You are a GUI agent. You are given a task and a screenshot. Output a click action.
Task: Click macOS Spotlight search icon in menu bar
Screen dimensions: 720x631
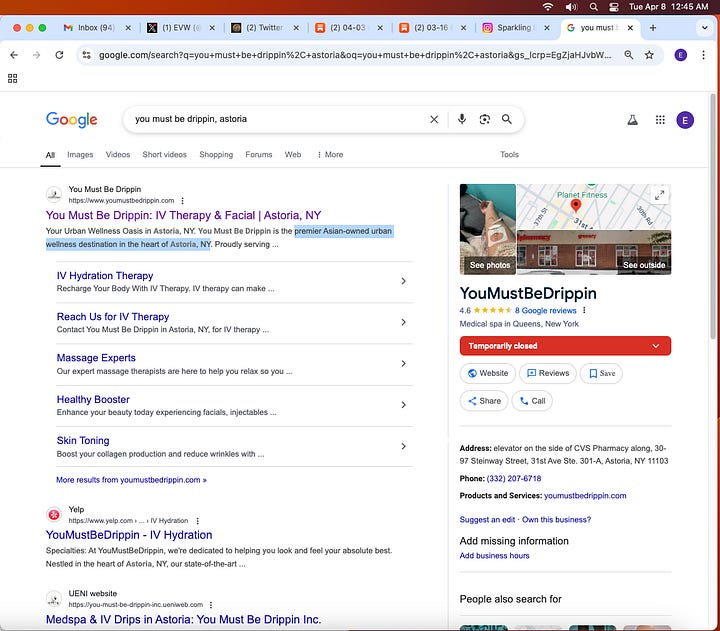click(594, 7)
